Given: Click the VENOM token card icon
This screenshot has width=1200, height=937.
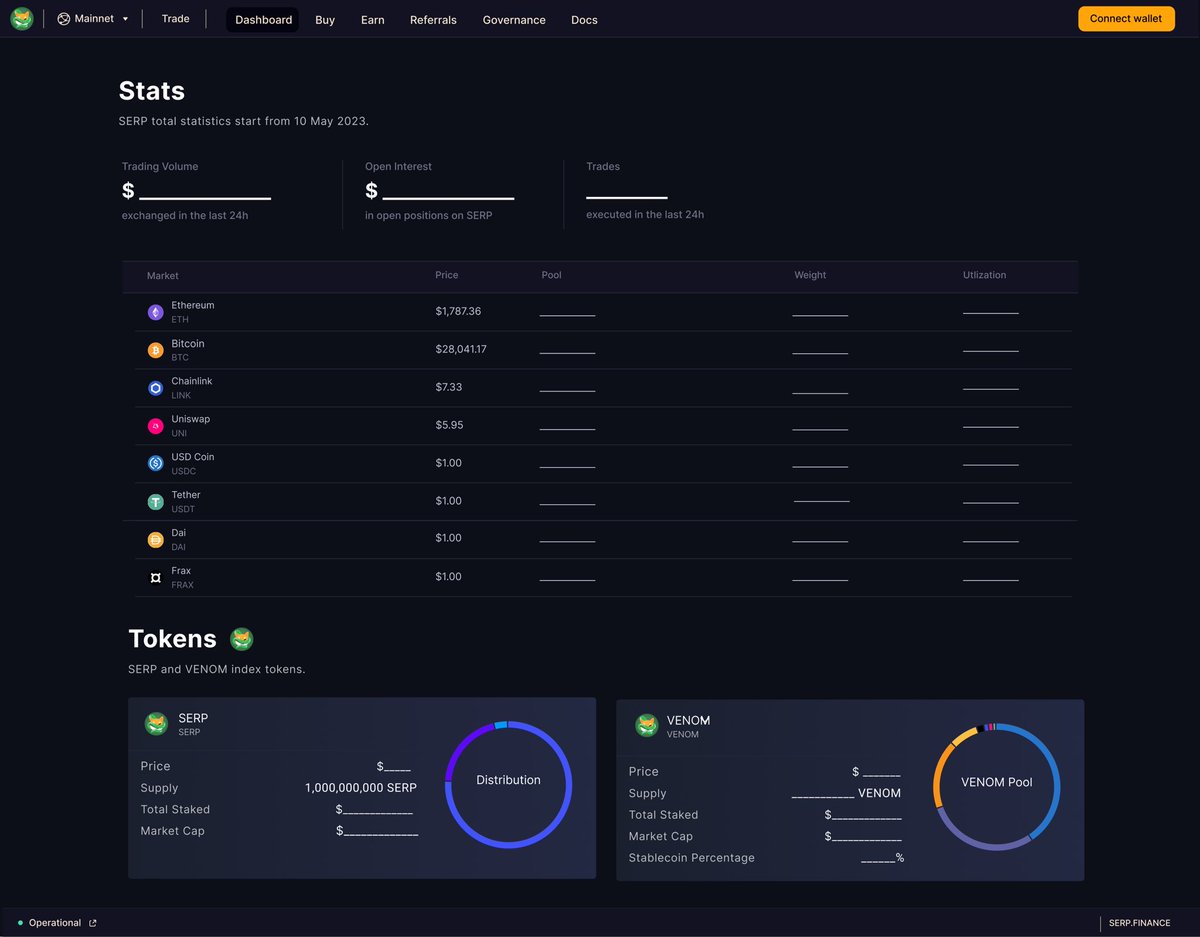Looking at the screenshot, I should [647, 726].
